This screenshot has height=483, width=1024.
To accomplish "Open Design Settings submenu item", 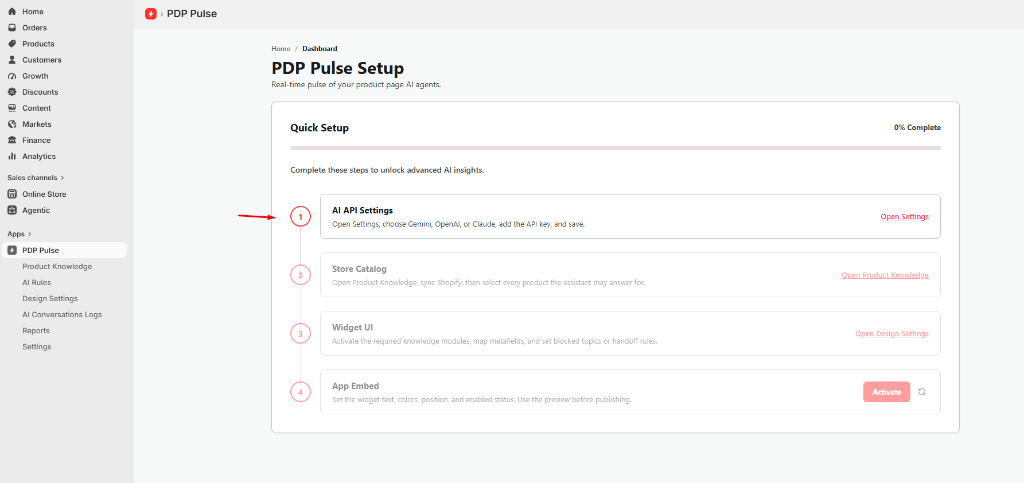I will 50,298.
